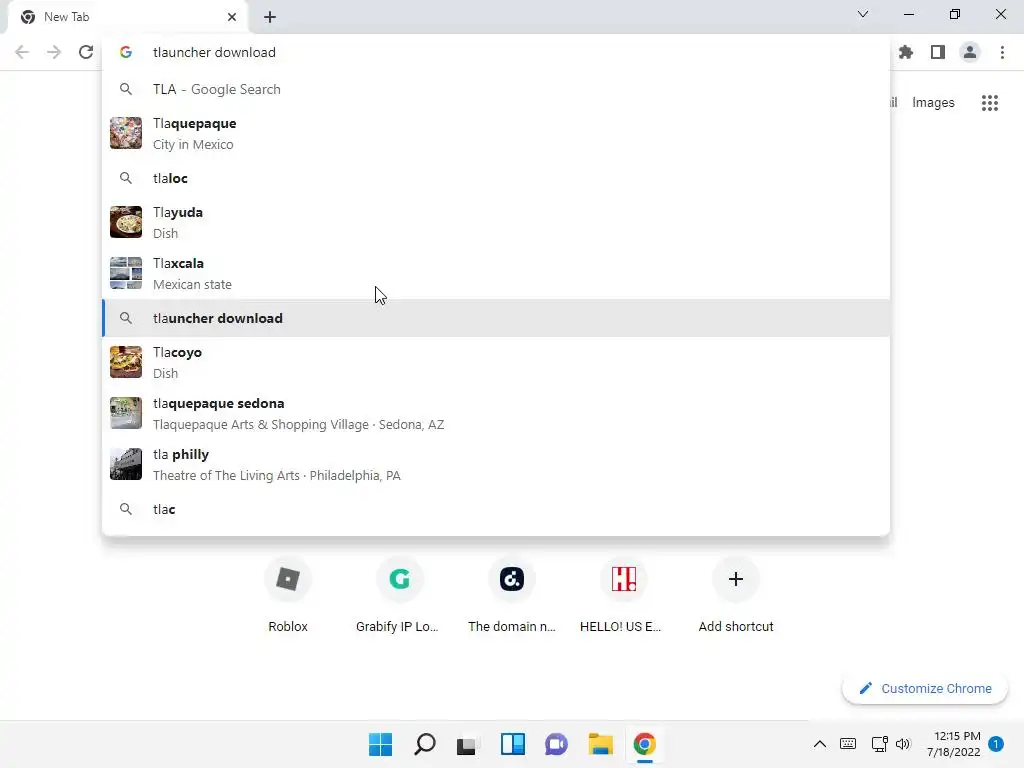Choose the tla philly suggestion
The height and width of the screenshot is (768, 1024).
tap(496, 464)
